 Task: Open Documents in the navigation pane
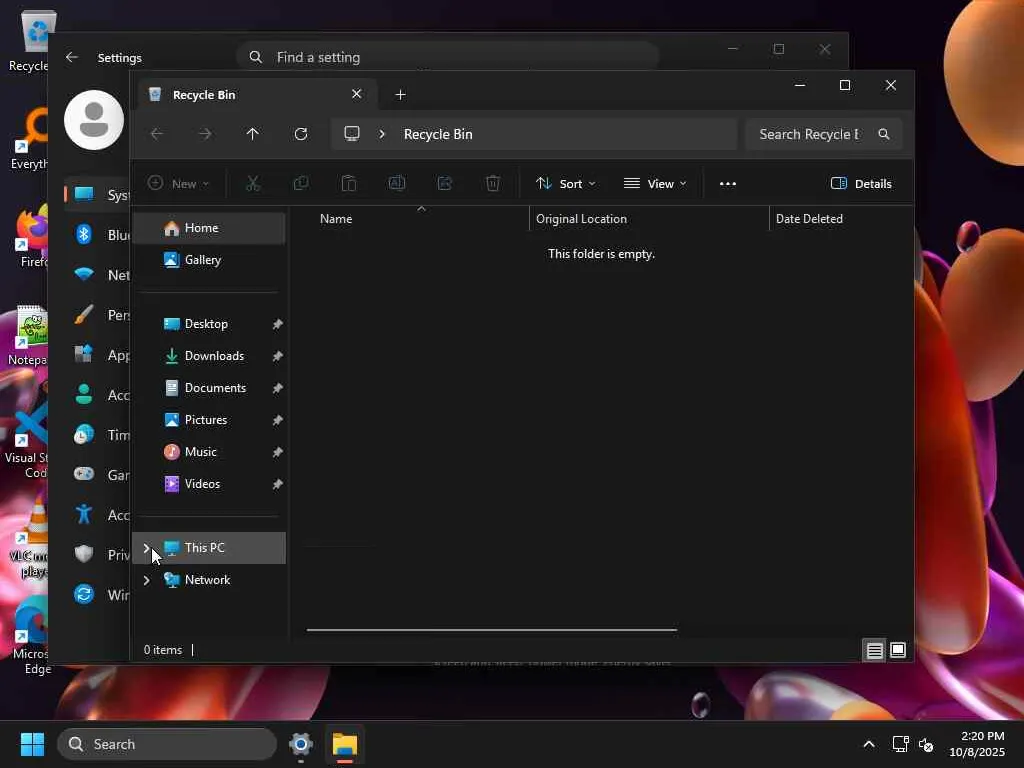coord(209,388)
